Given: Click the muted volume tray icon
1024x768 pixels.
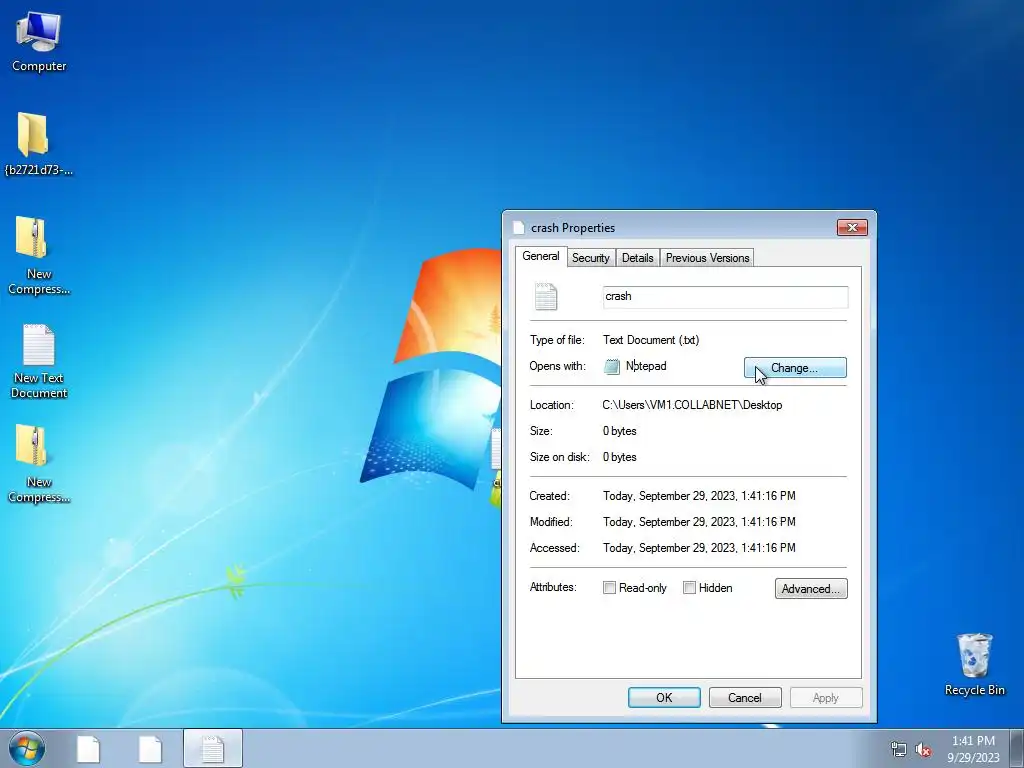Looking at the screenshot, I should (x=923, y=749).
